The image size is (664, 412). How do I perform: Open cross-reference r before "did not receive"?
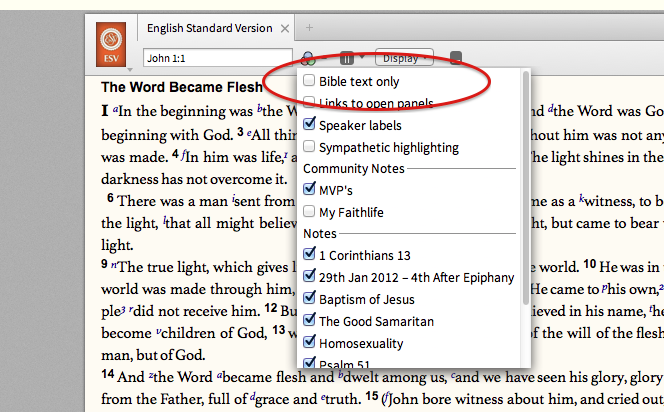coord(130,310)
